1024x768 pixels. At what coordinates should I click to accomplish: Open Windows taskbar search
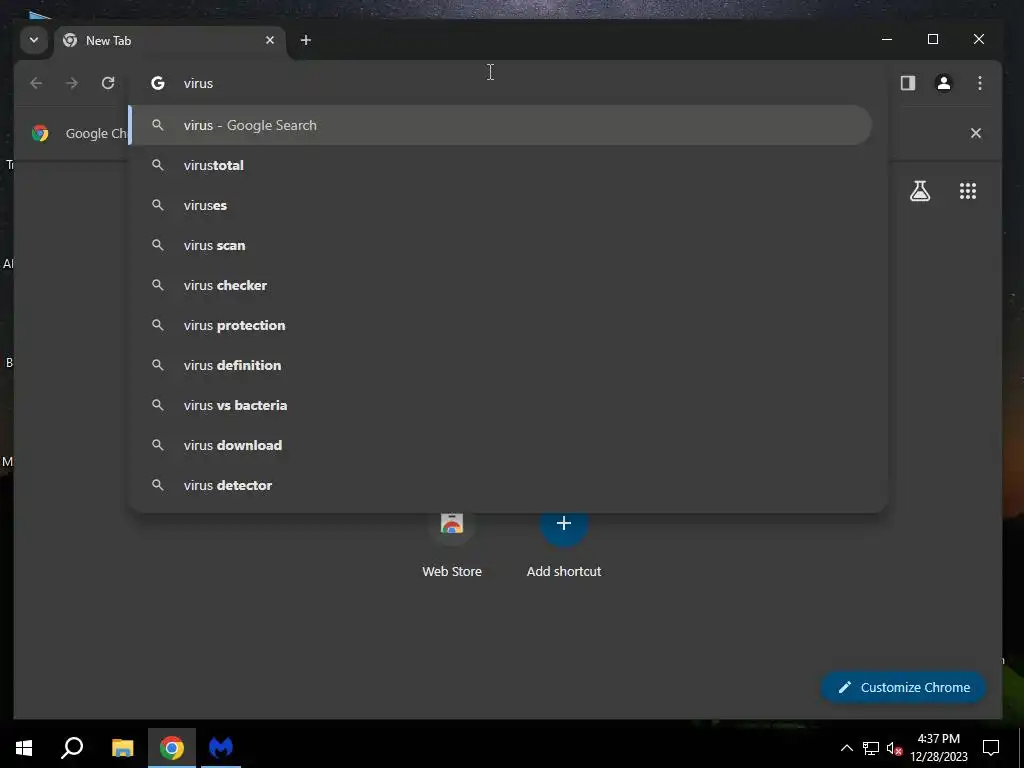72,748
